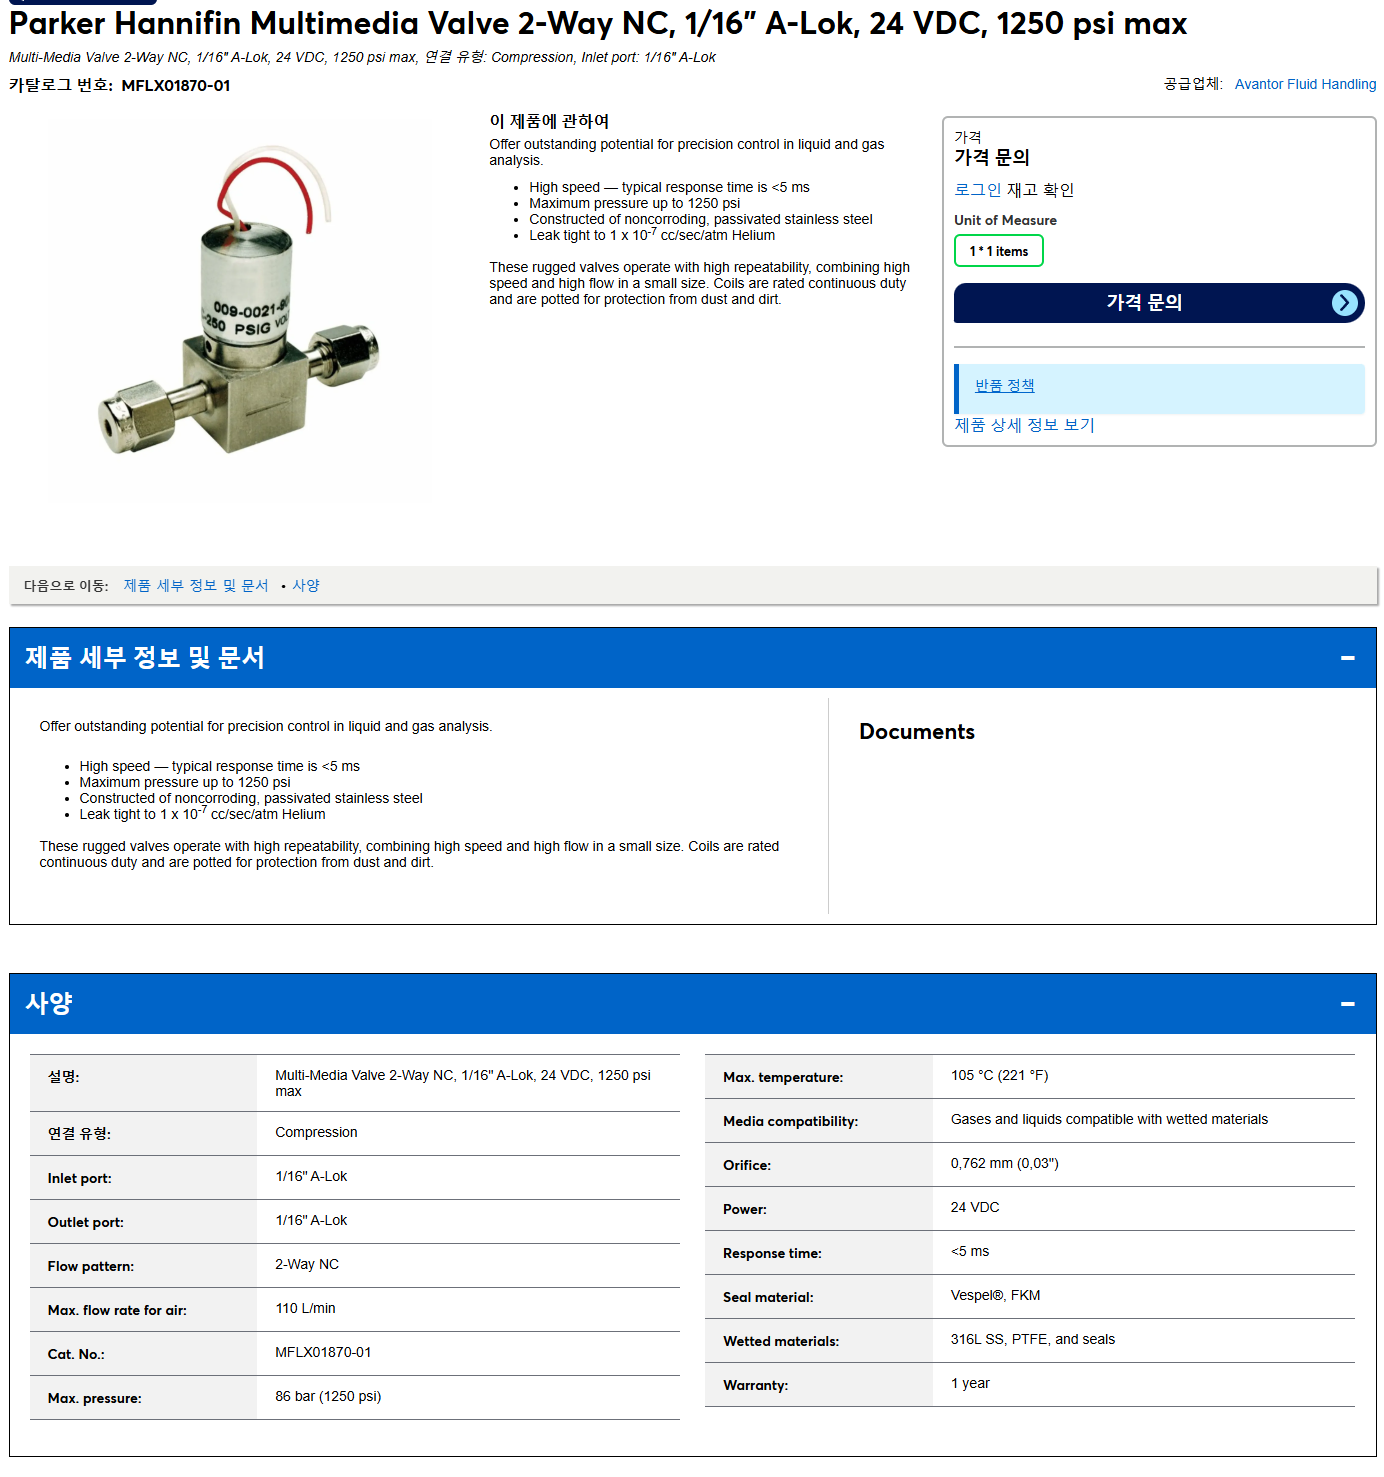This screenshot has width=1384, height=1477.
Task: Click the 1/16" A-Lok Outlet port value
Action: pyautogui.click(x=311, y=1220)
